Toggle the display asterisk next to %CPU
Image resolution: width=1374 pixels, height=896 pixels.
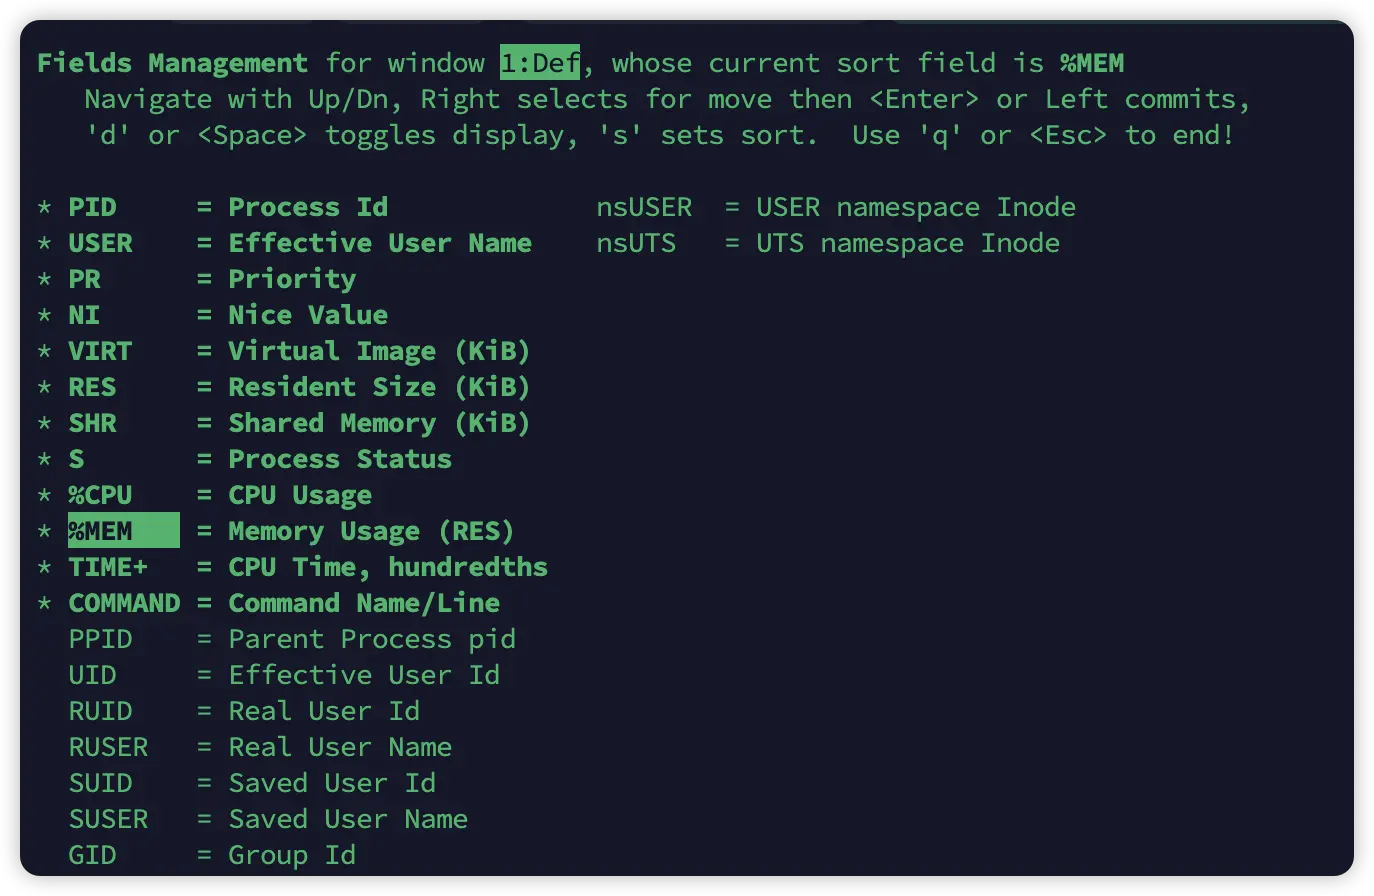[44, 496]
